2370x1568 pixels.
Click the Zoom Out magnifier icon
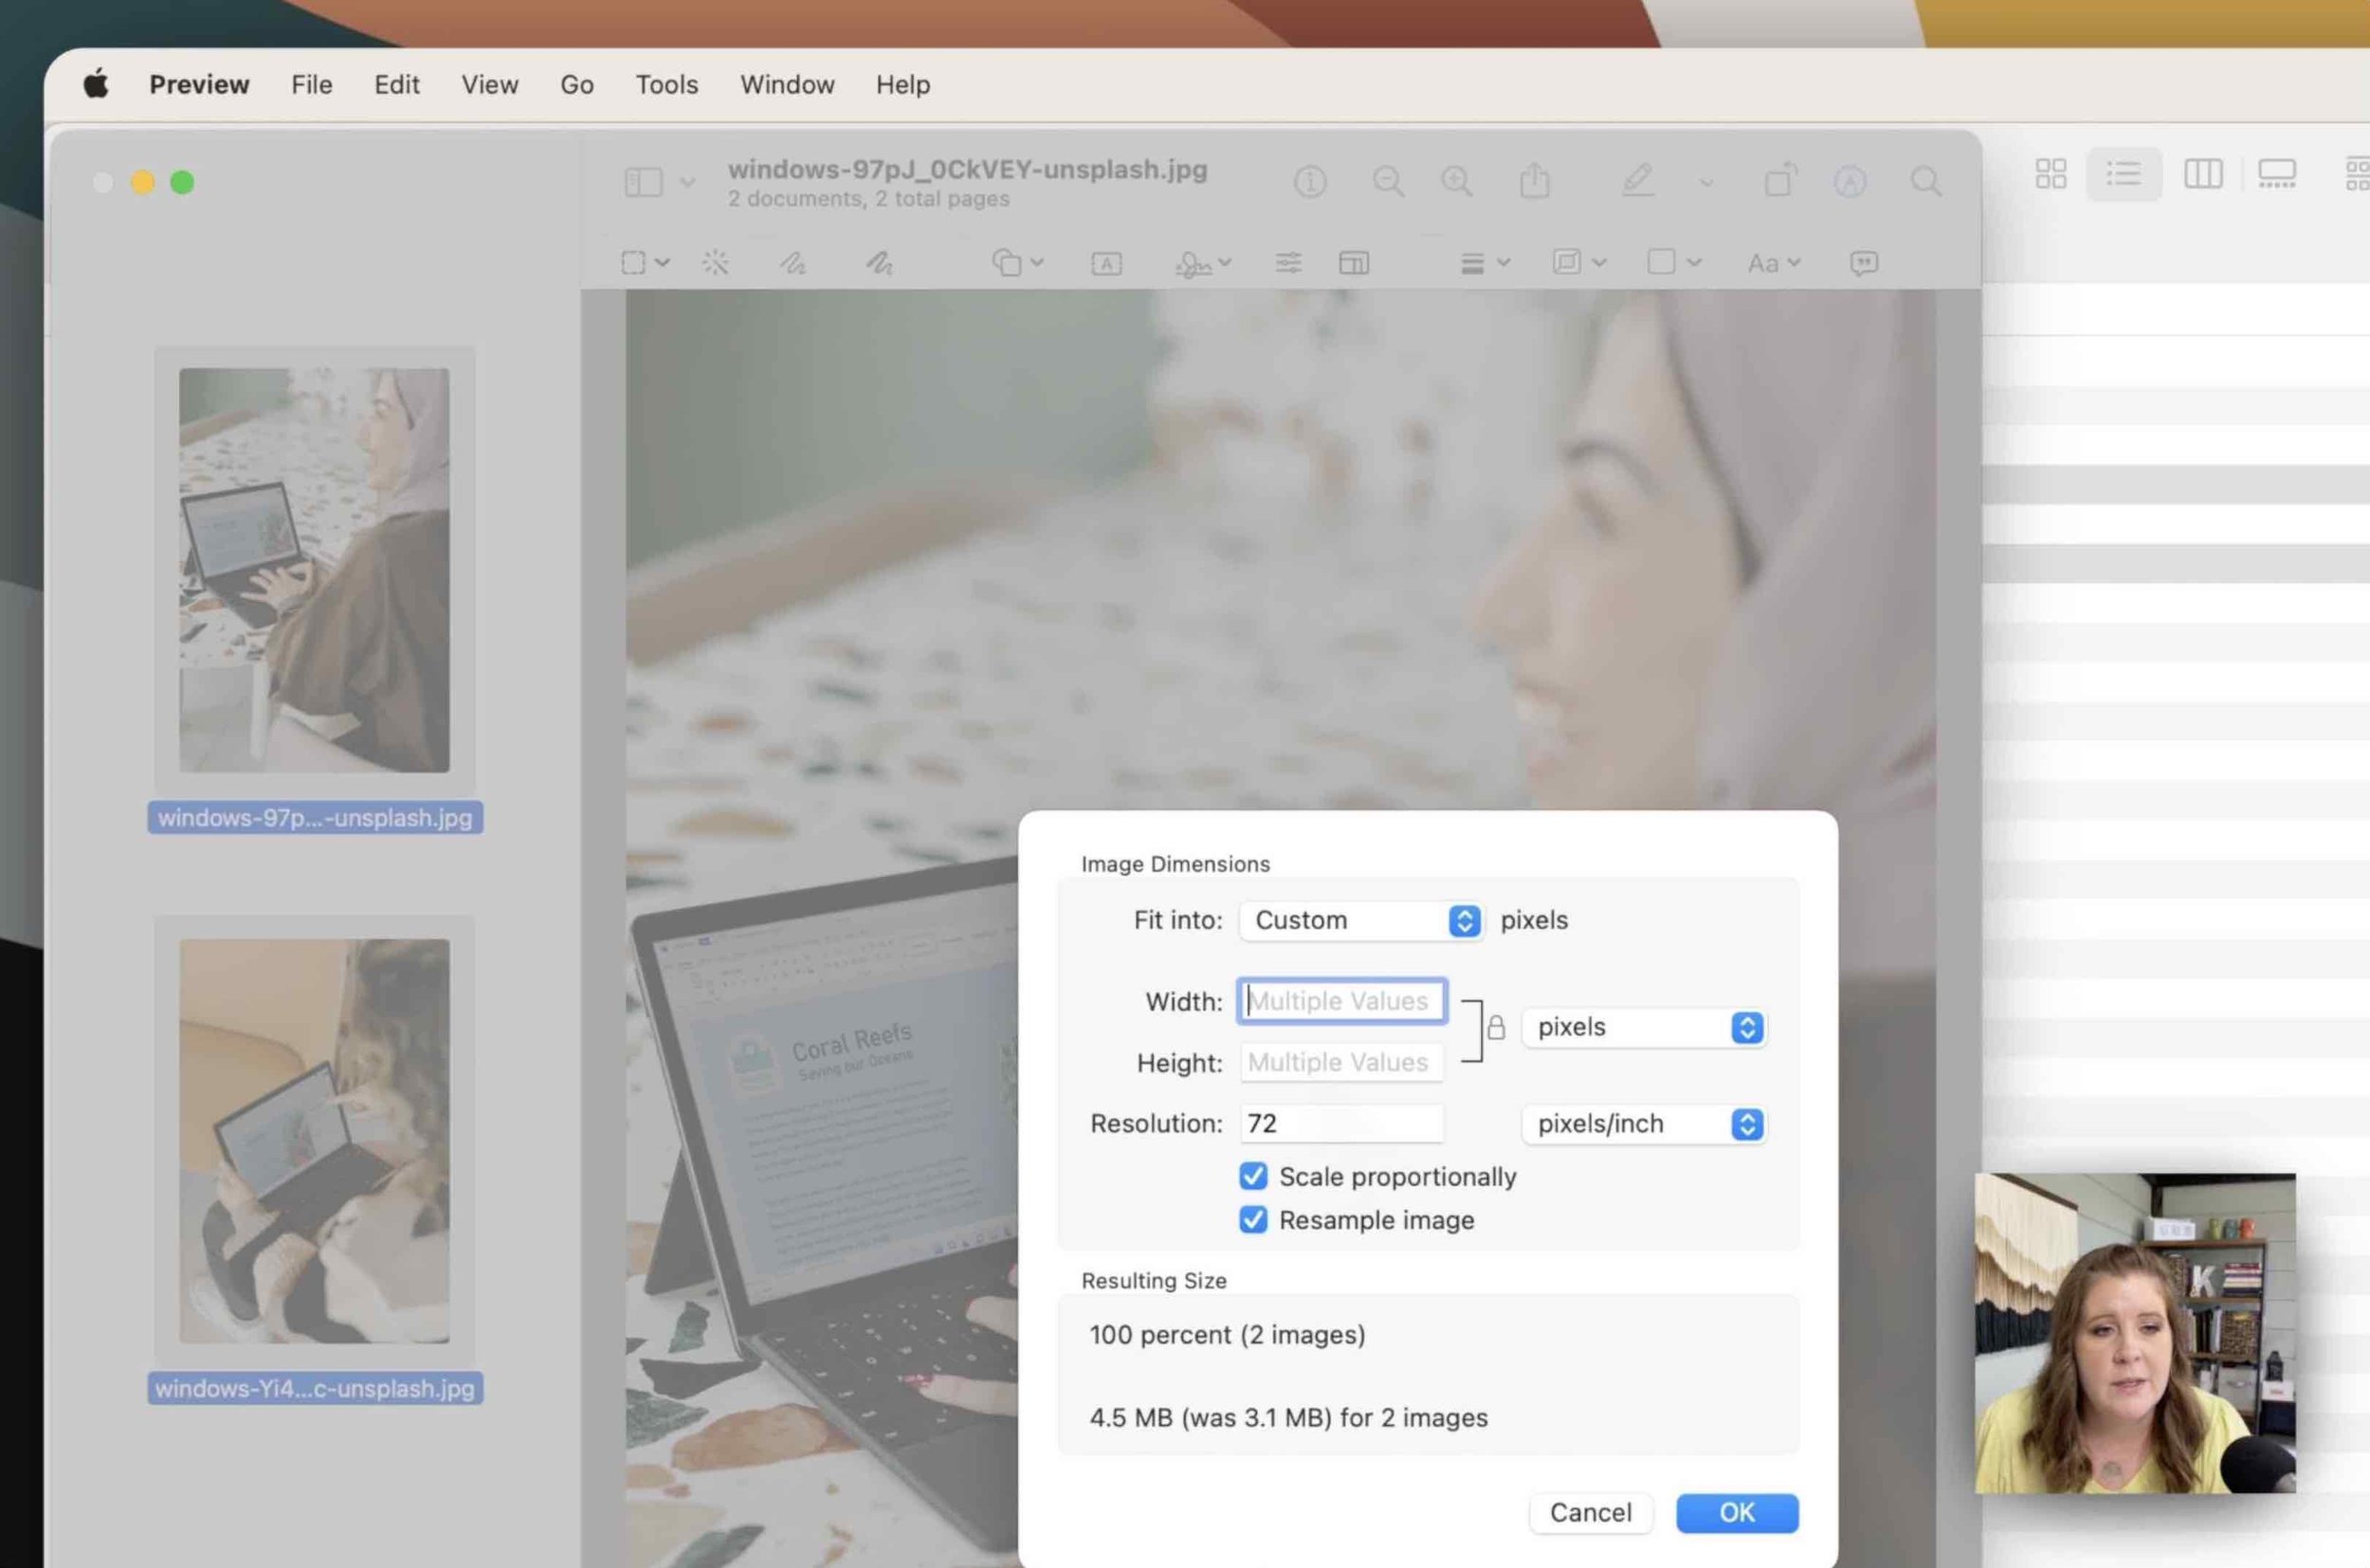click(1388, 182)
